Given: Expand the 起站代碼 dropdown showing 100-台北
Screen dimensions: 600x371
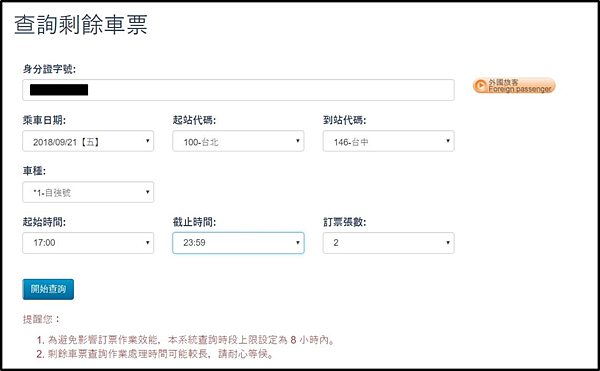Looking at the screenshot, I should pyautogui.click(x=238, y=141).
